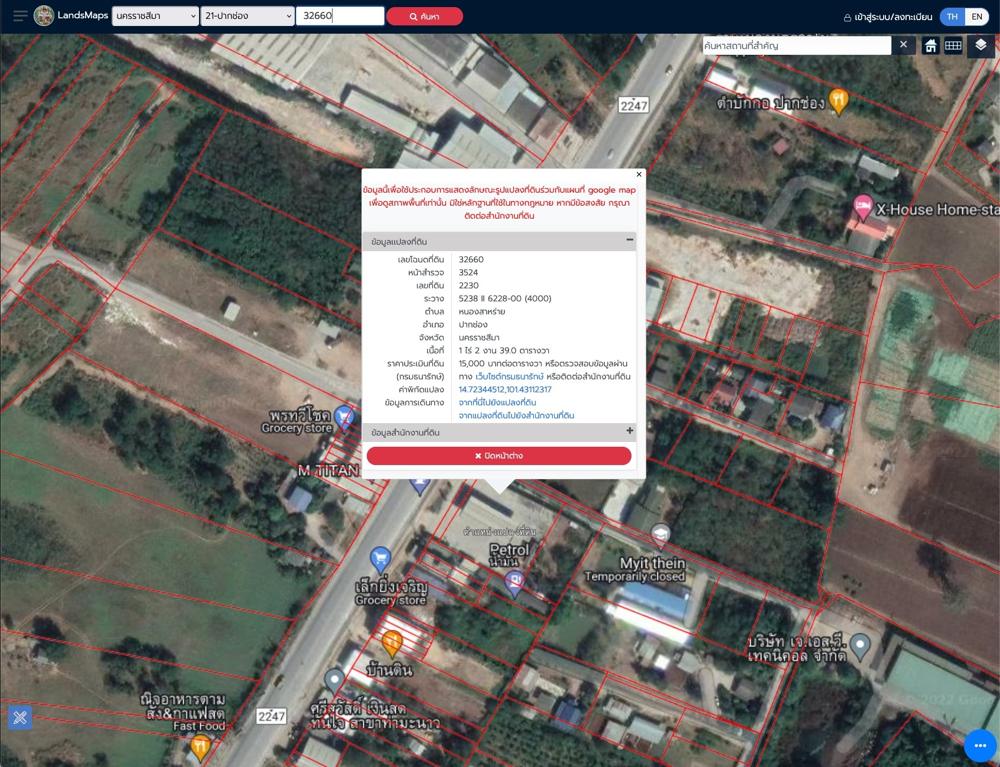Focus the ค้นหาสถานที่สำคัญ place search field

797,45
